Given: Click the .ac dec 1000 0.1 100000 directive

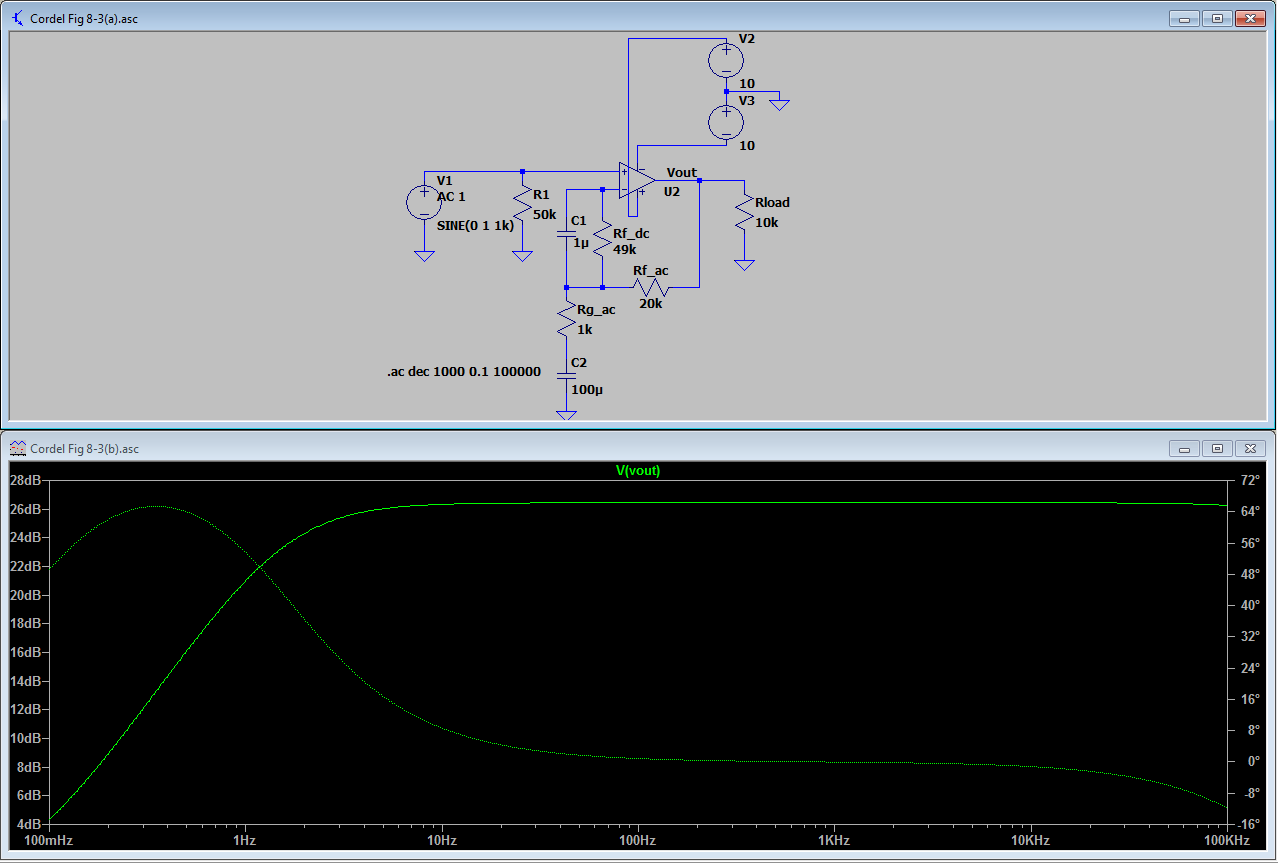Looking at the screenshot, I should click(464, 372).
